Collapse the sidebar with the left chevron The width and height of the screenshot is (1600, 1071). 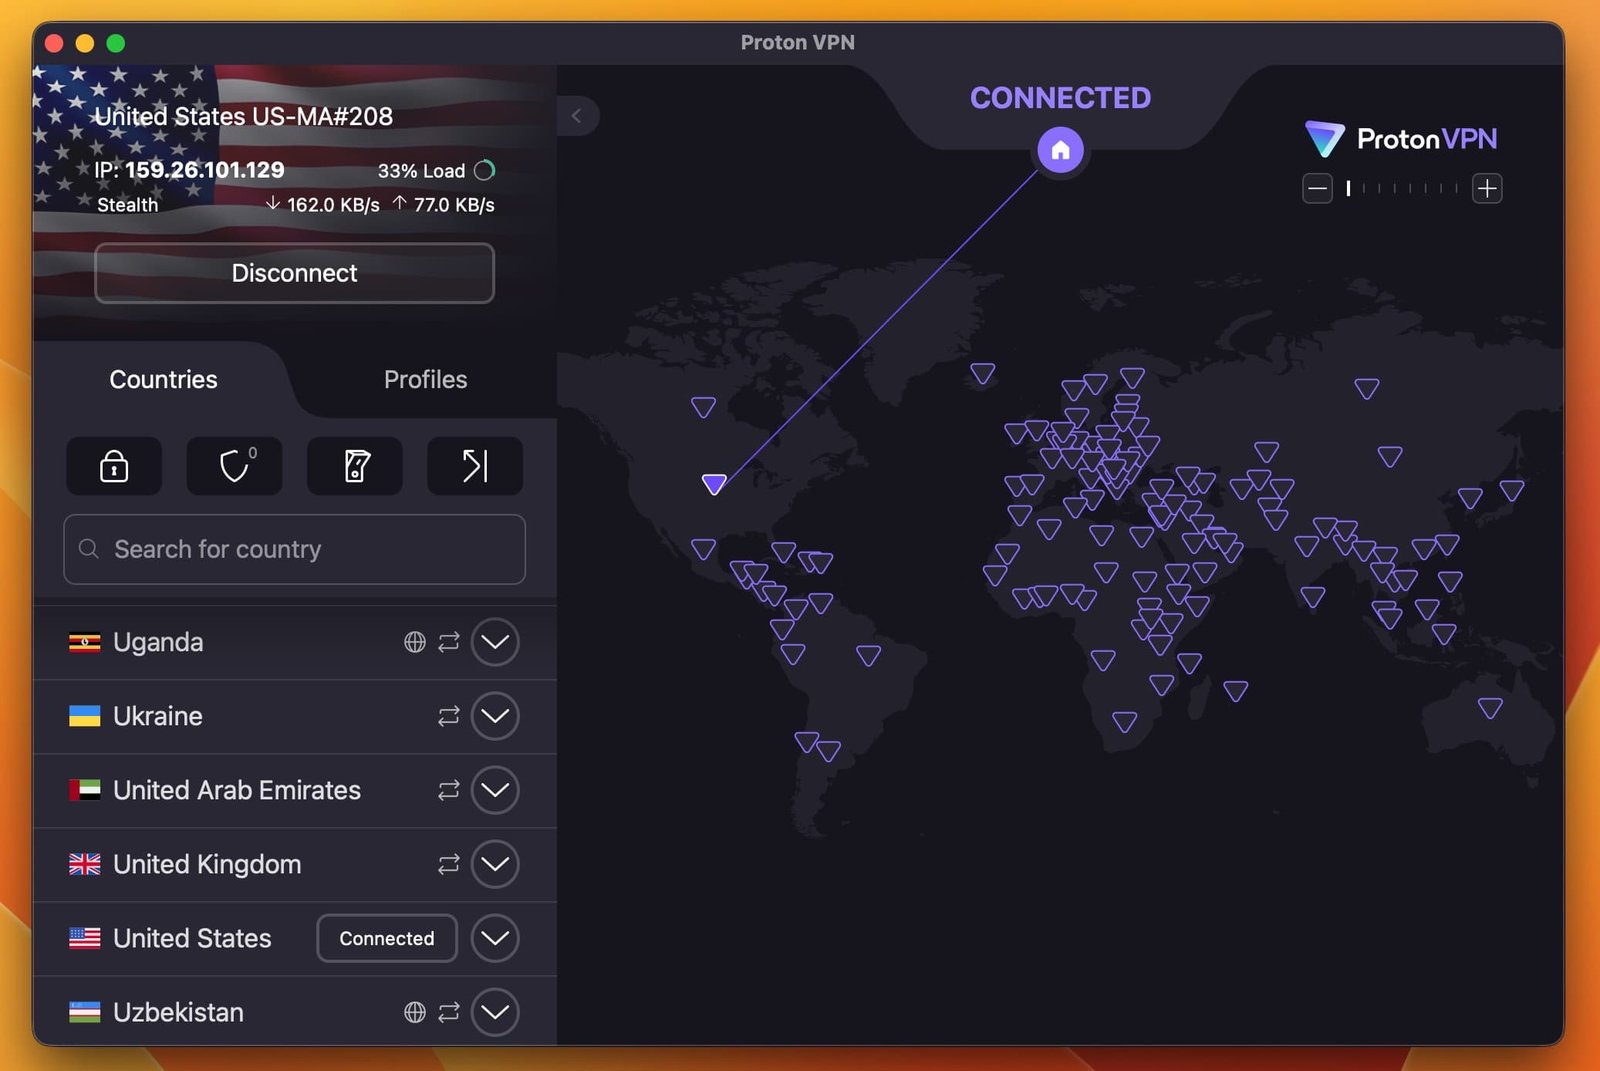(x=577, y=116)
